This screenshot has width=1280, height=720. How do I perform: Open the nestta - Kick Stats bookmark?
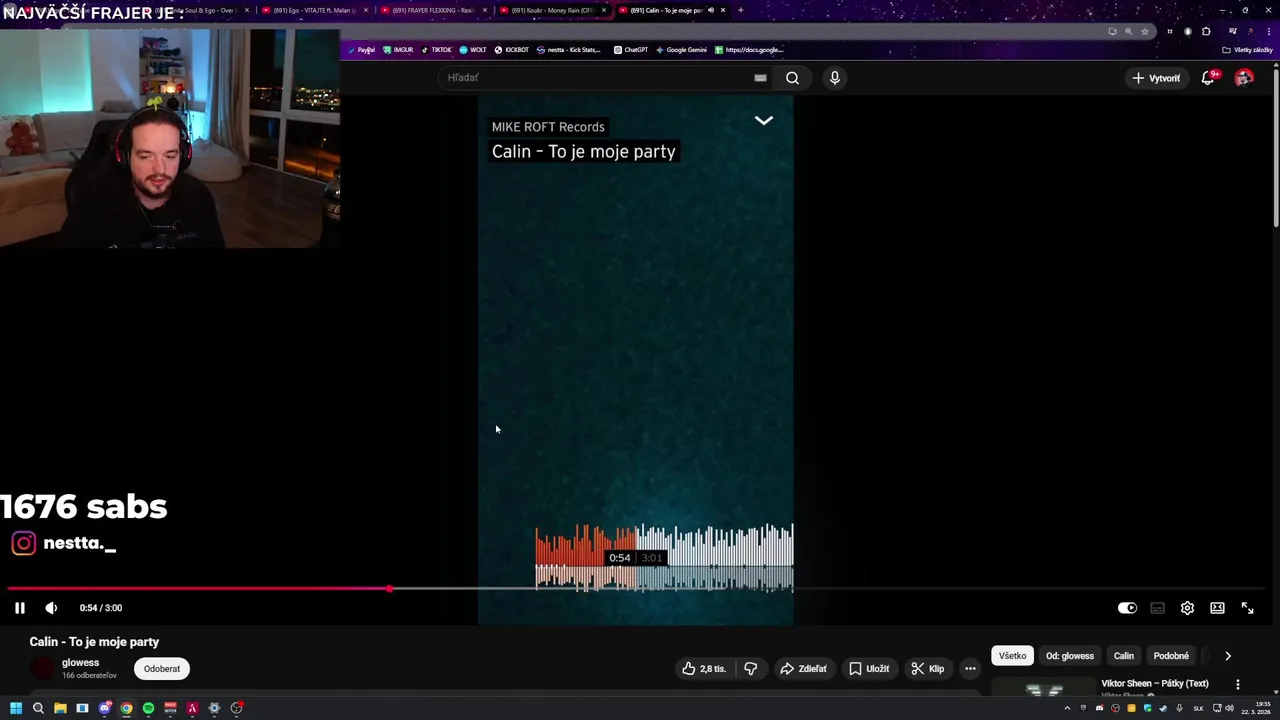568,50
